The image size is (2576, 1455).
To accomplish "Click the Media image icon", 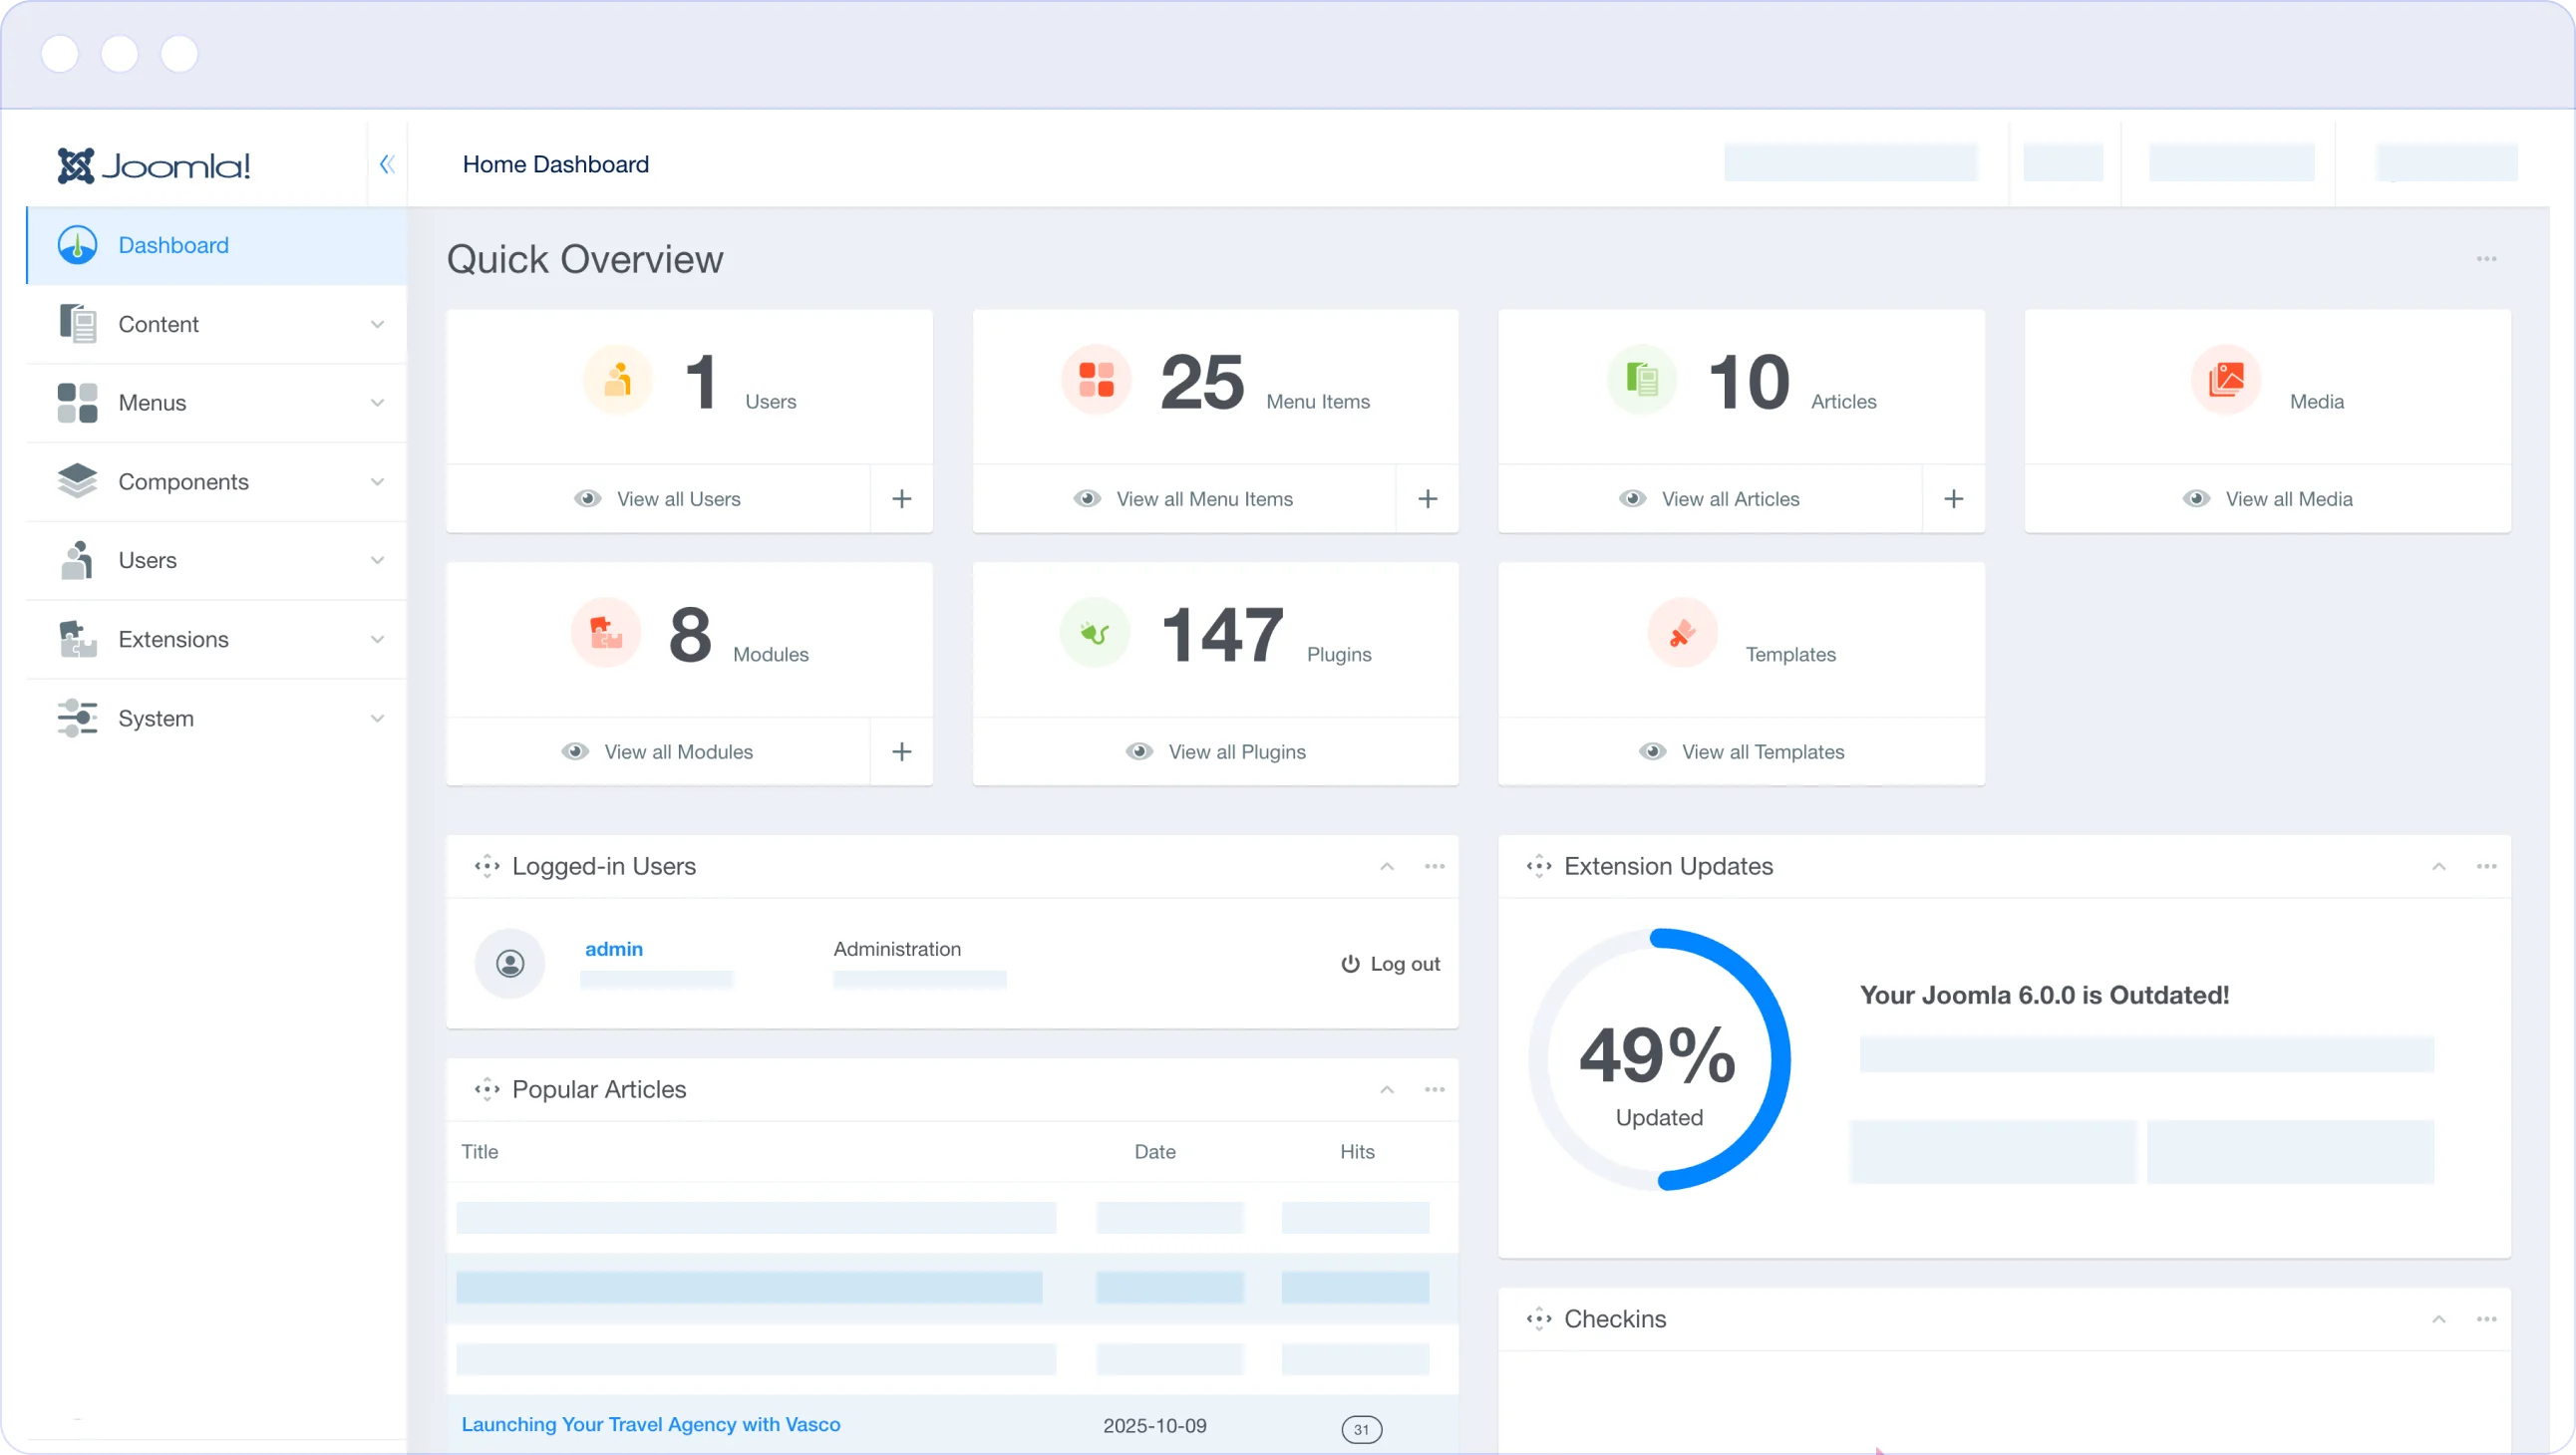I will click(x=2225, y=380).
